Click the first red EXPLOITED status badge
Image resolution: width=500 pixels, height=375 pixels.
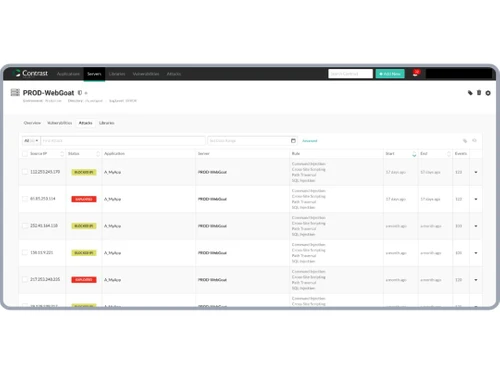pyautogui.click(x=84, y=199)
